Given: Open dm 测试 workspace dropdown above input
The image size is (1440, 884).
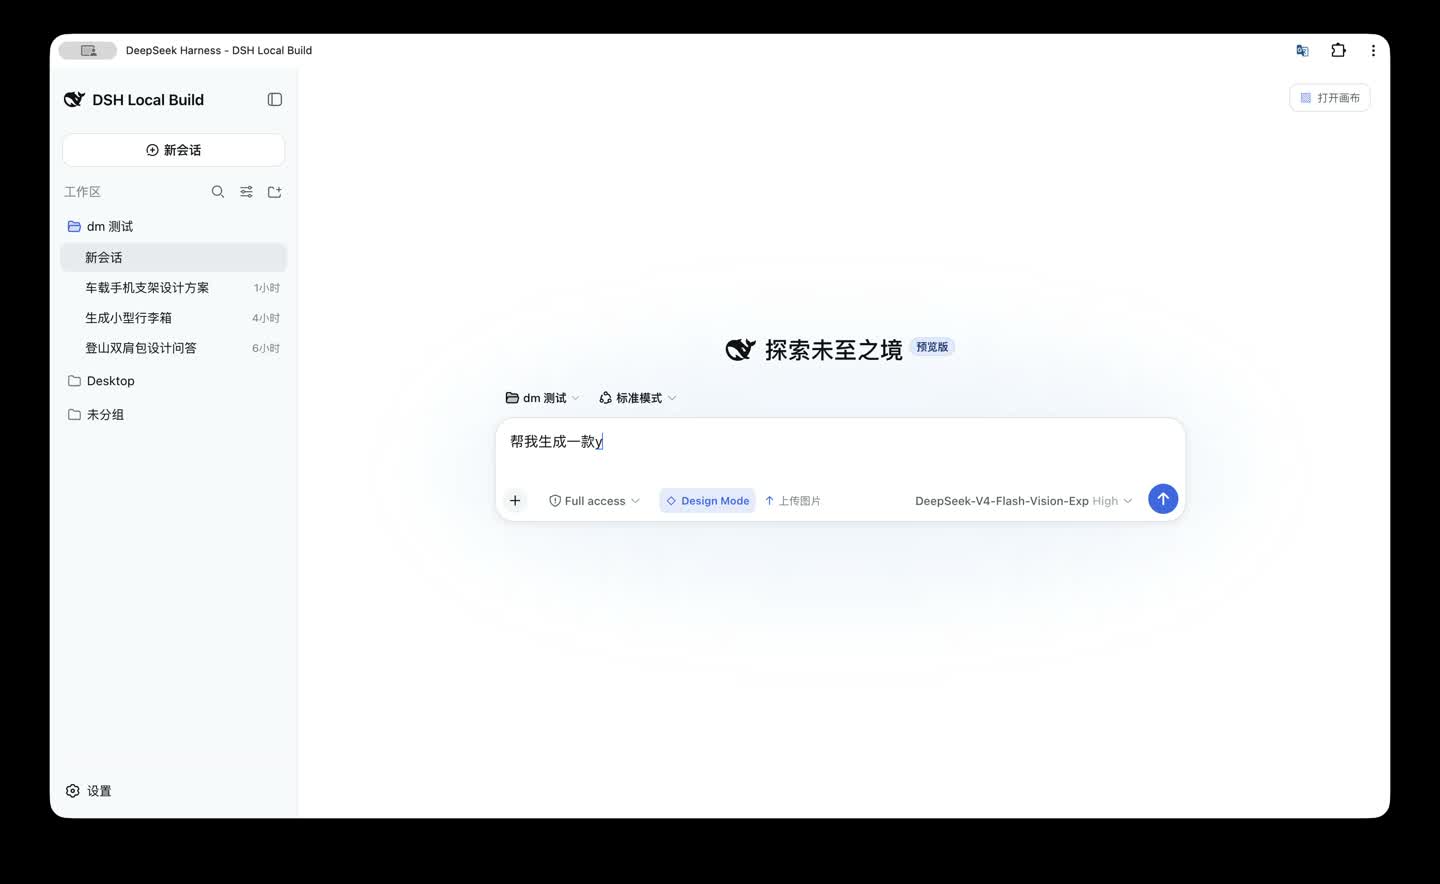Looking at the screenshot, I should pos(542,398).
